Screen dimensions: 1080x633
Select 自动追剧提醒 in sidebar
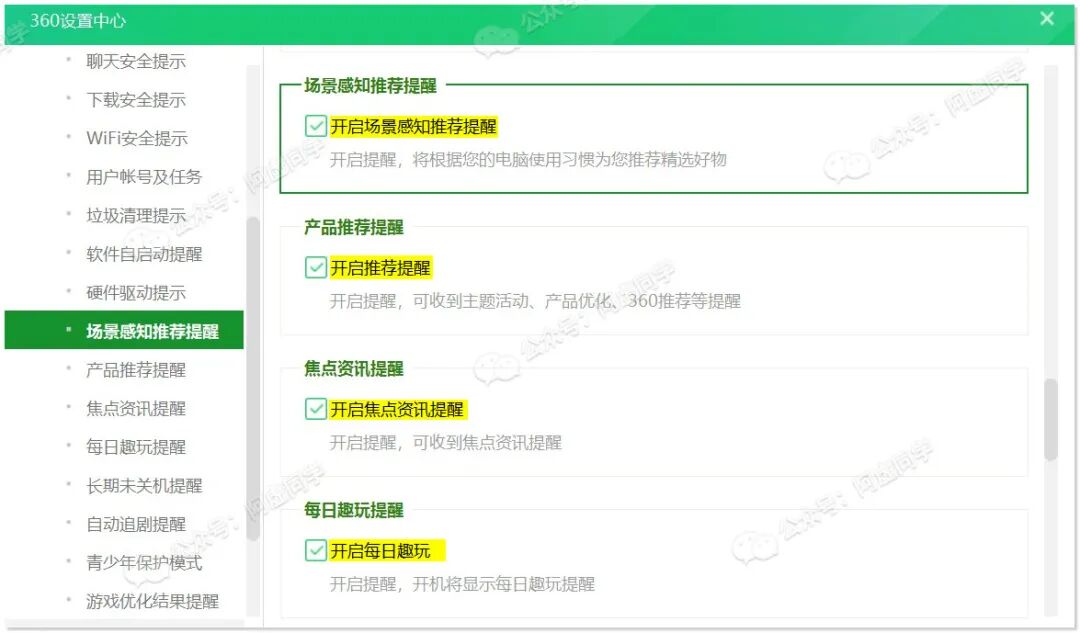[136, 524]
